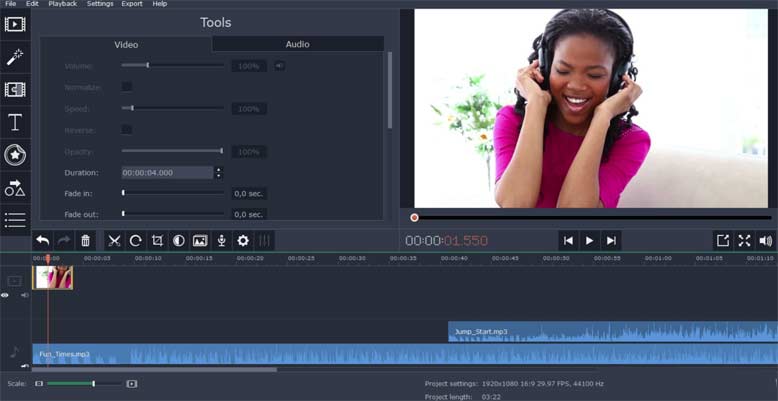Screen dimensions: 778x401
Task: Open the Stickers star panel
Action: [15, 154]
